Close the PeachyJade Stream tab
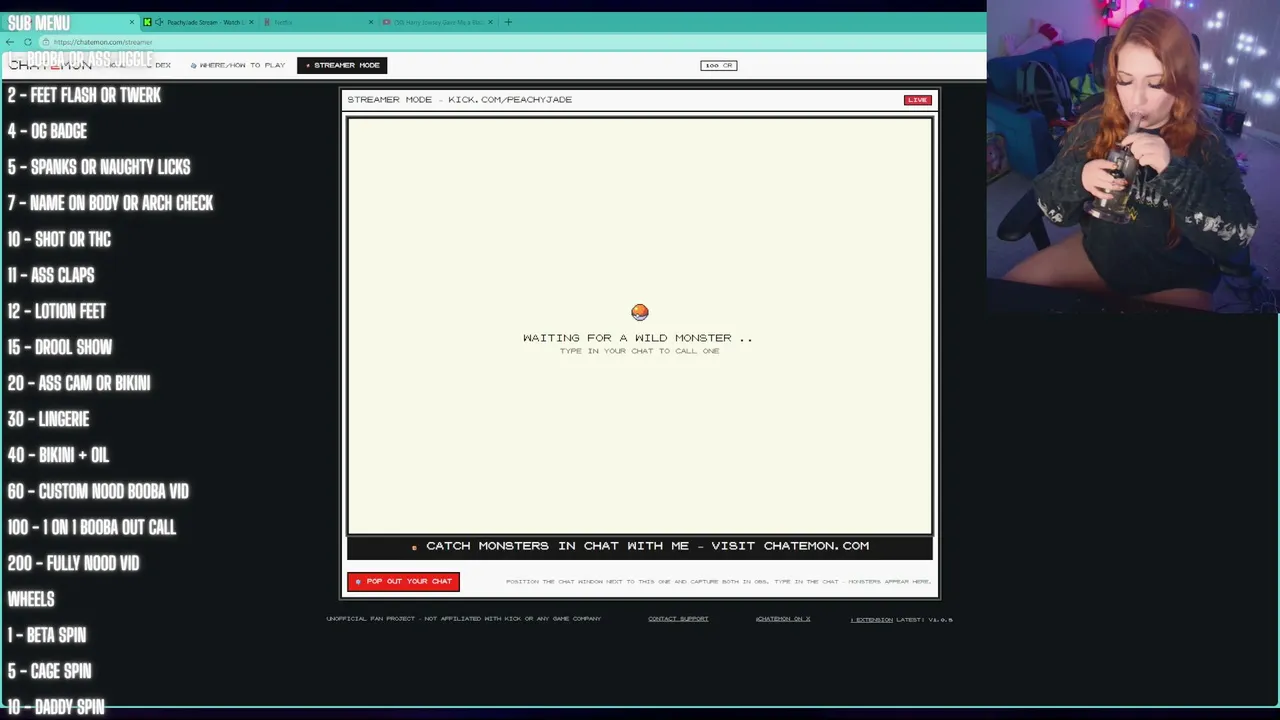This screenshot has width=1280, height=720. click(251, 22)
